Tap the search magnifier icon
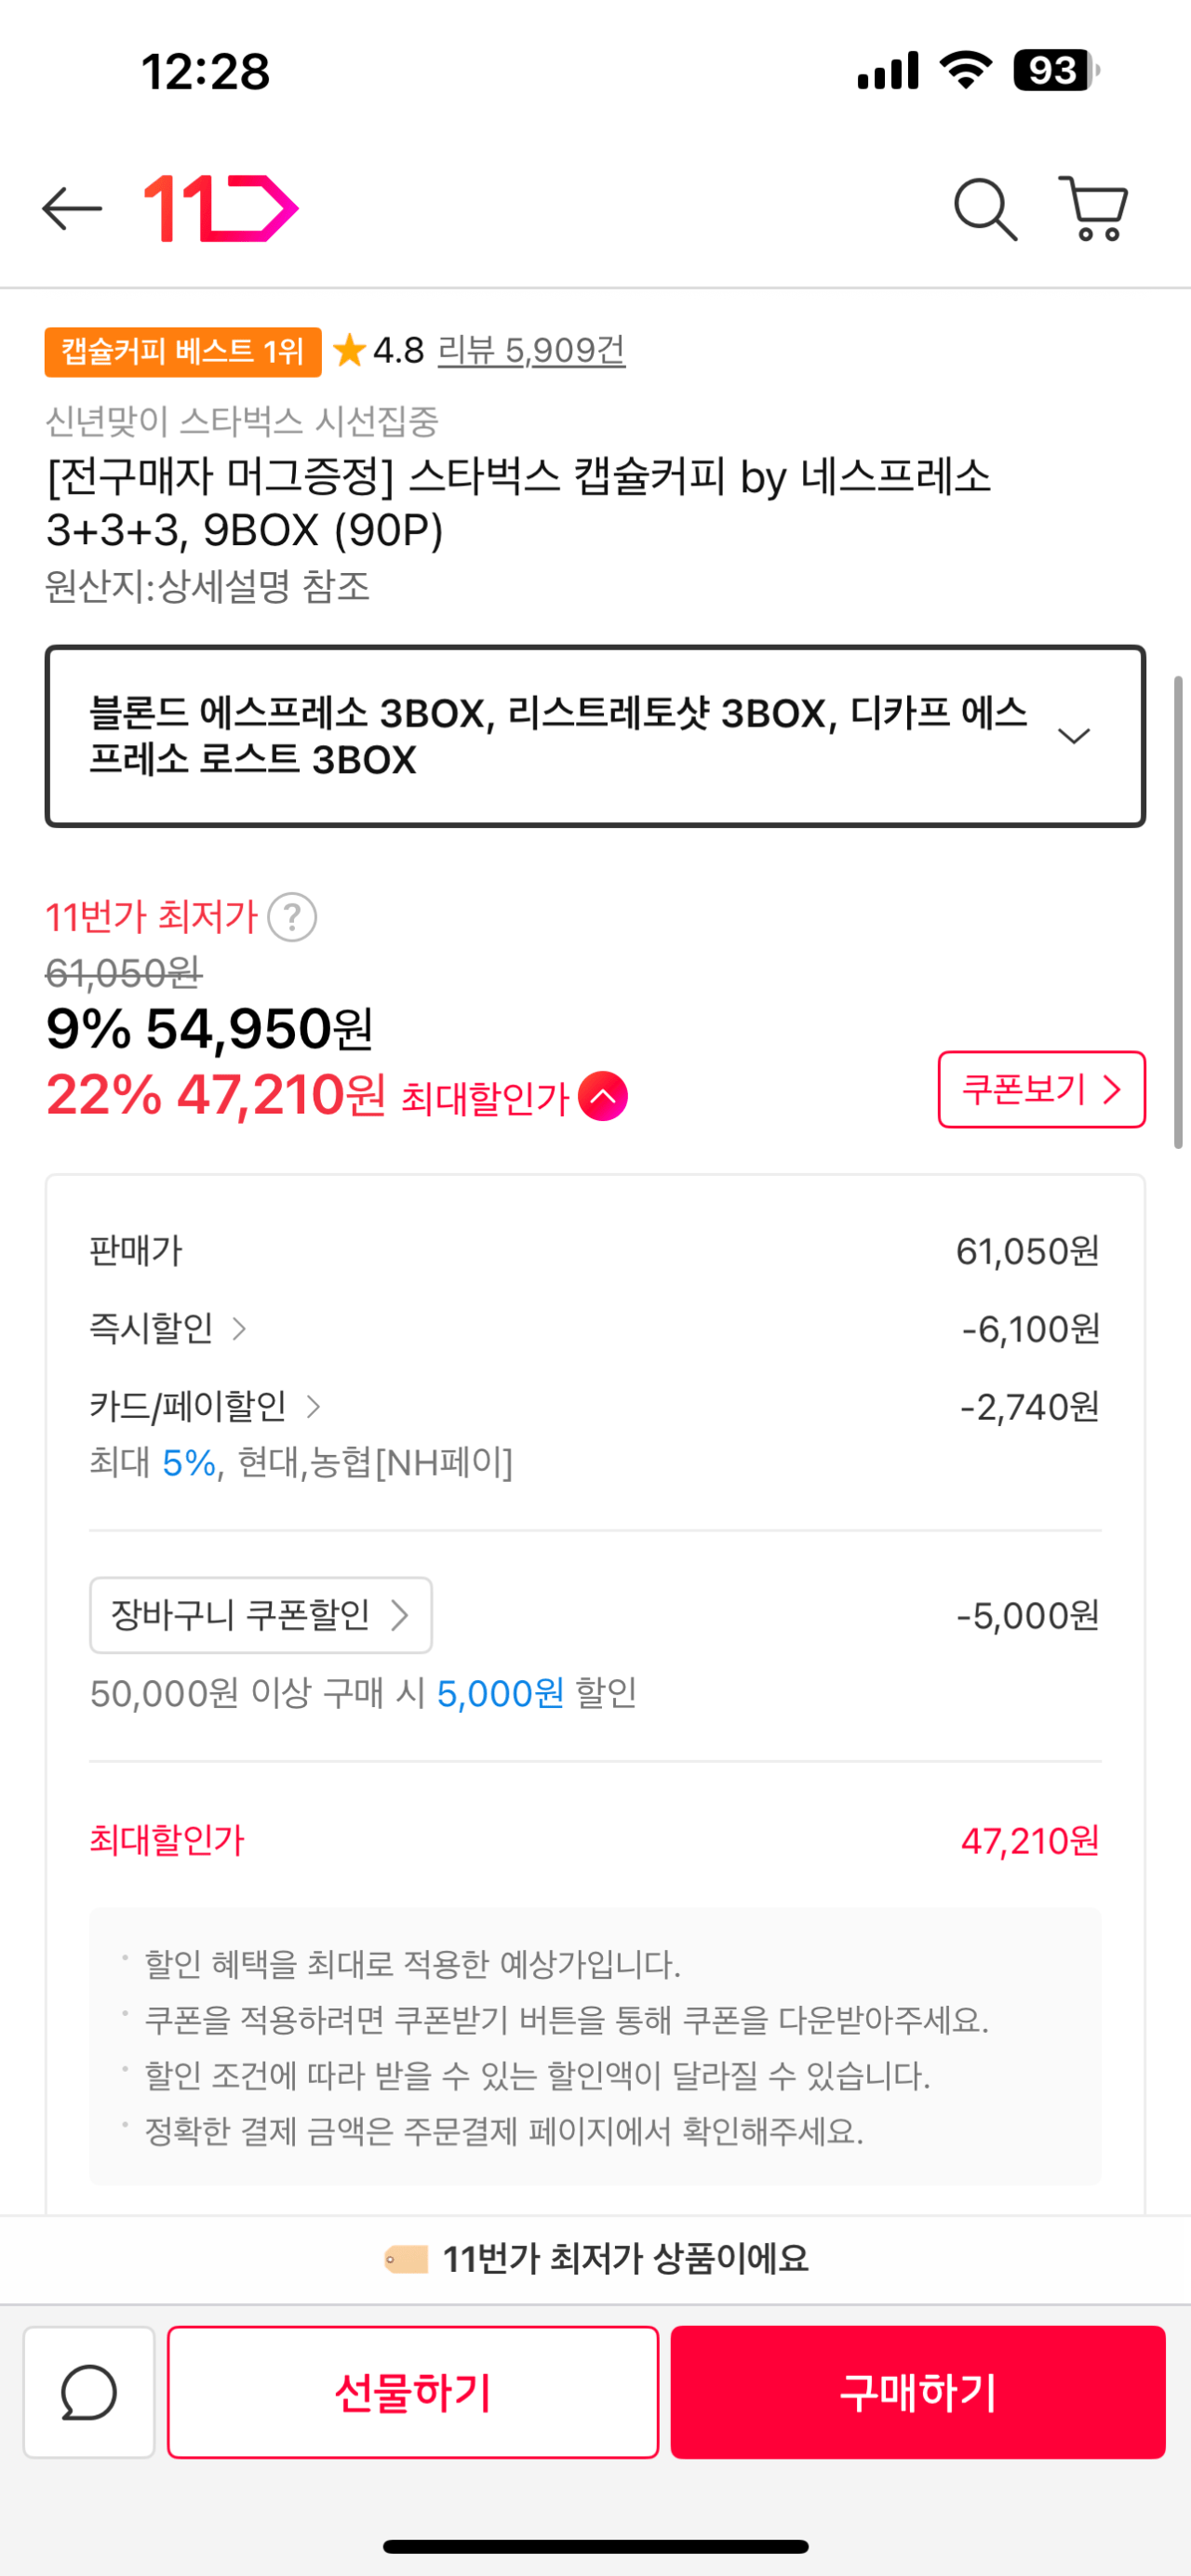This screenshot has height=2576, width=1191. [x=985, y=210]
